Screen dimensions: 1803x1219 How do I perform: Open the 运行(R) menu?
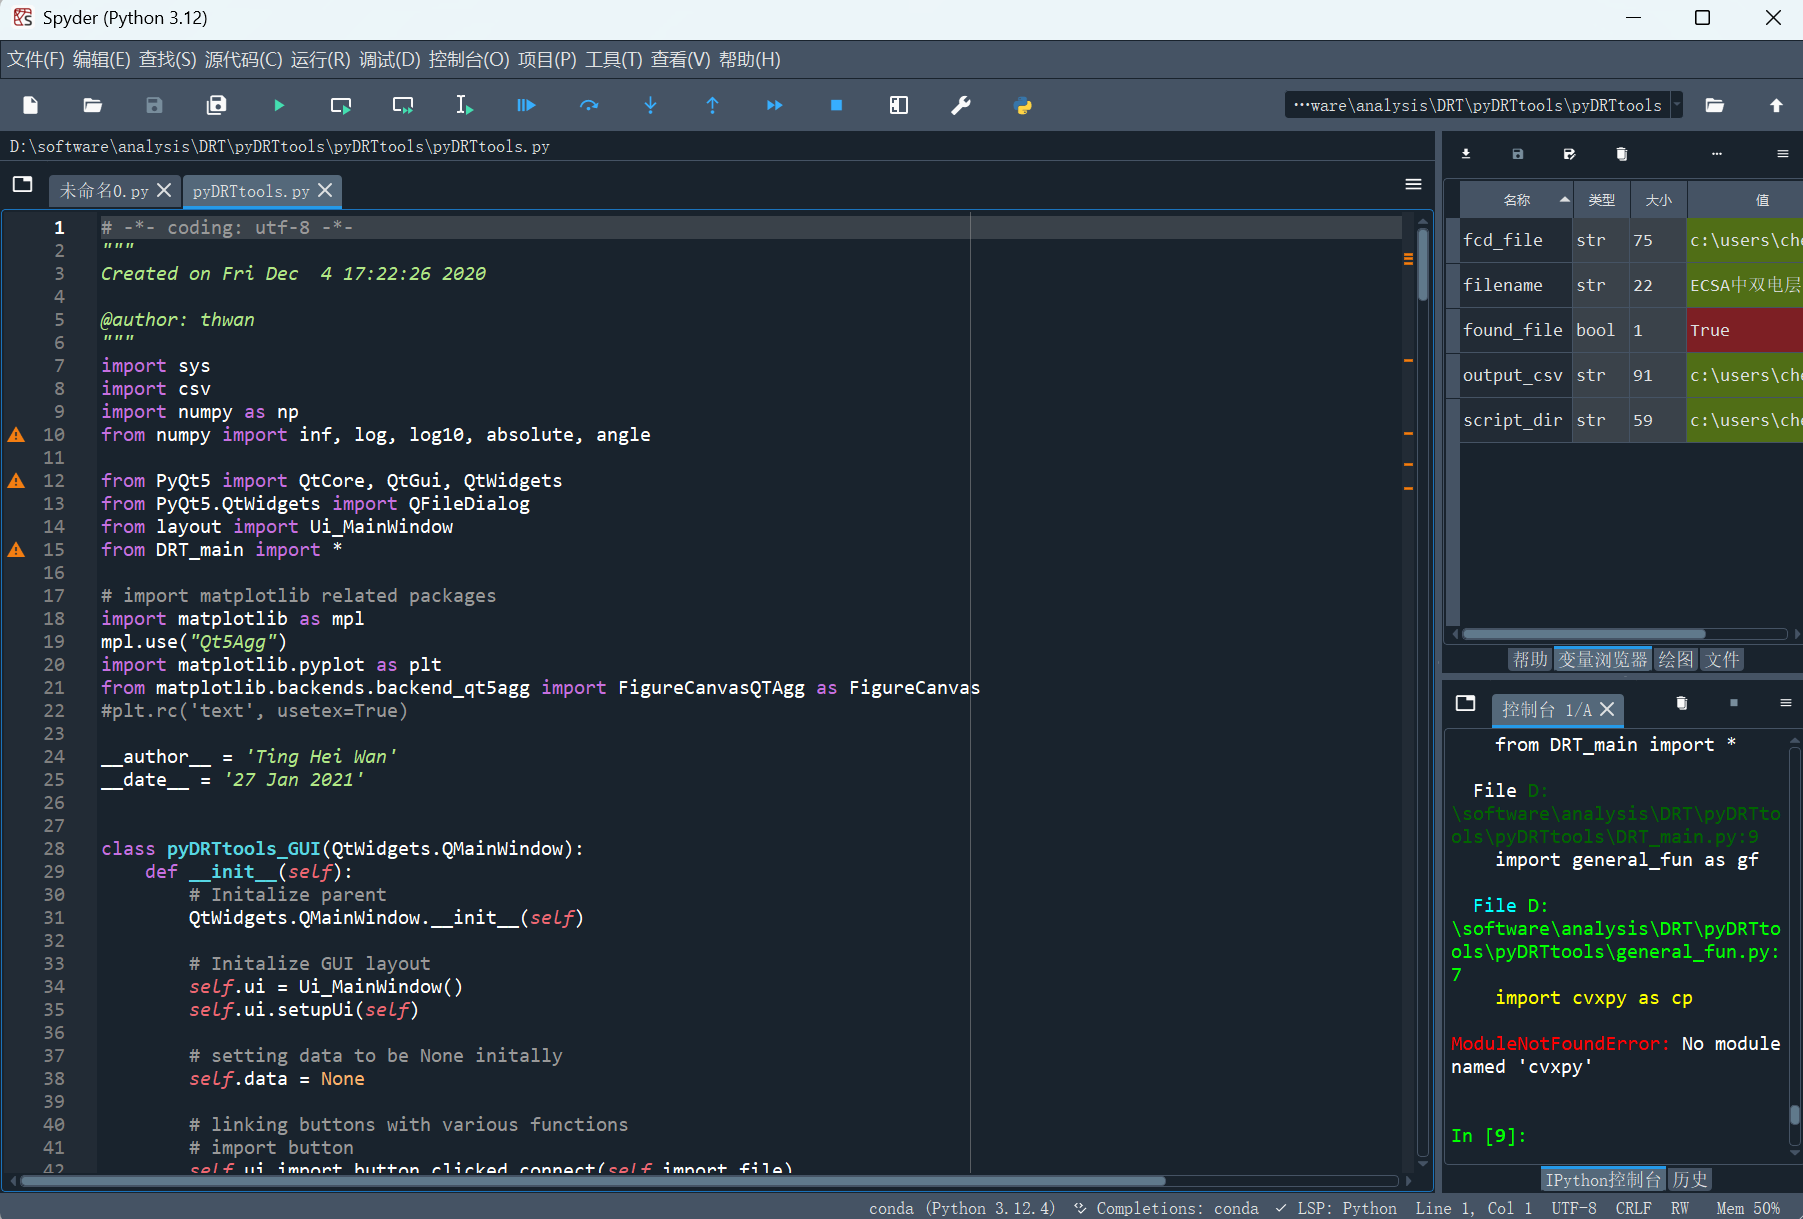coord(320,60)
